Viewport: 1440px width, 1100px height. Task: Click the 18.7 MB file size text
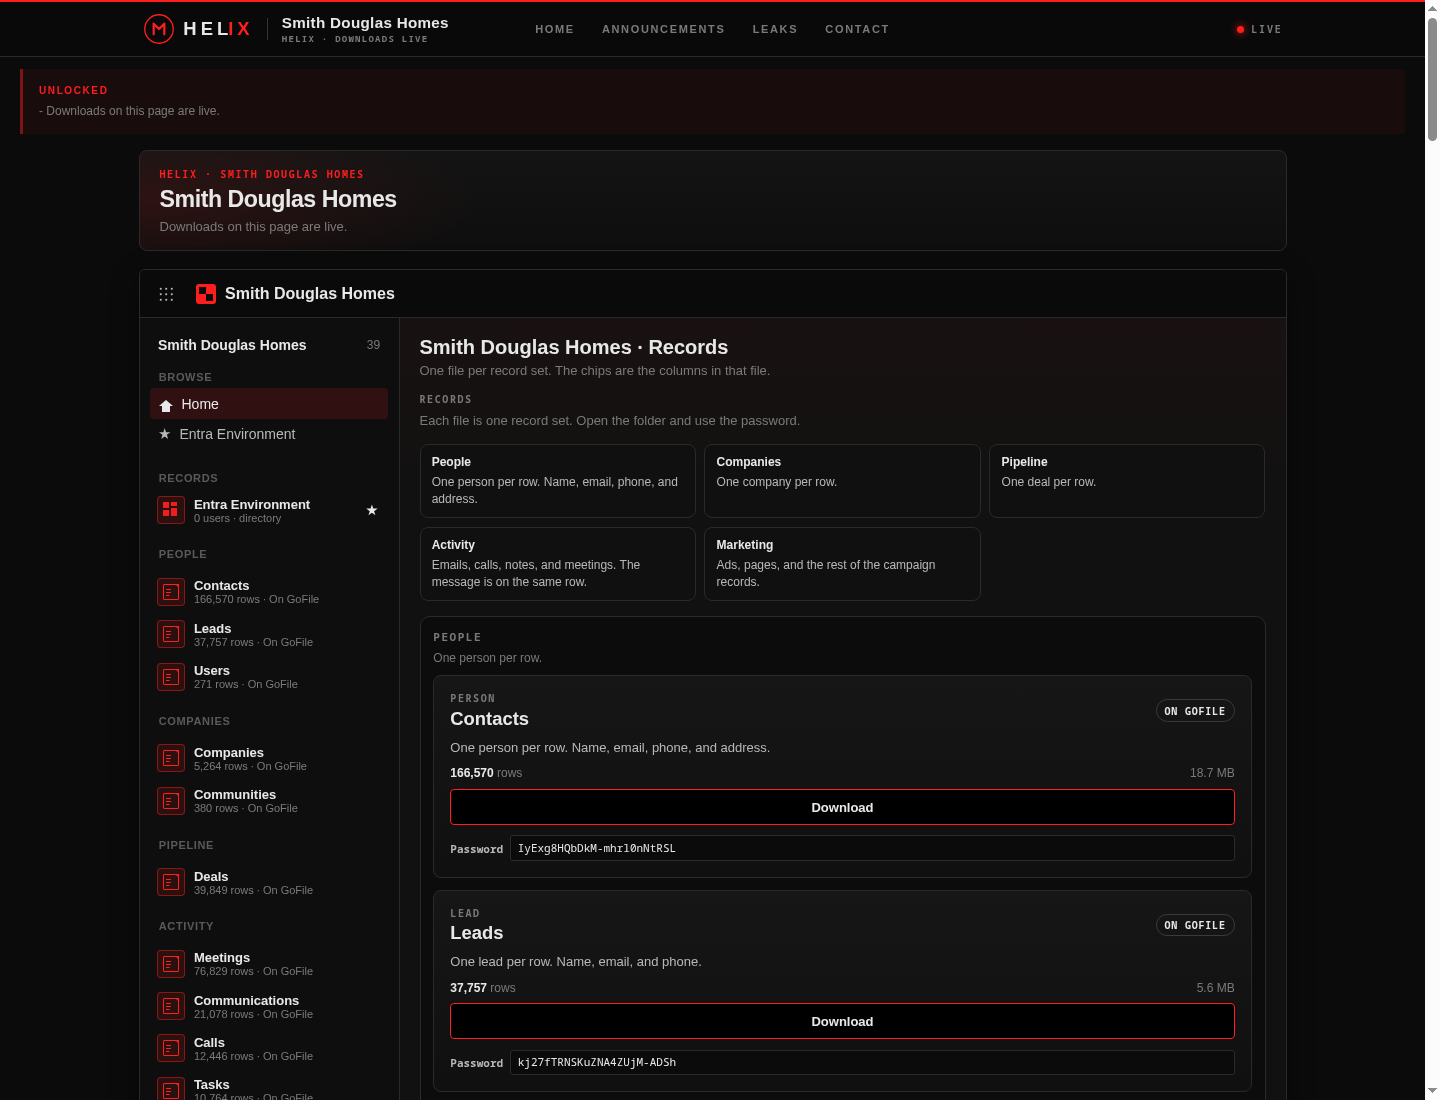(1212, 773)
